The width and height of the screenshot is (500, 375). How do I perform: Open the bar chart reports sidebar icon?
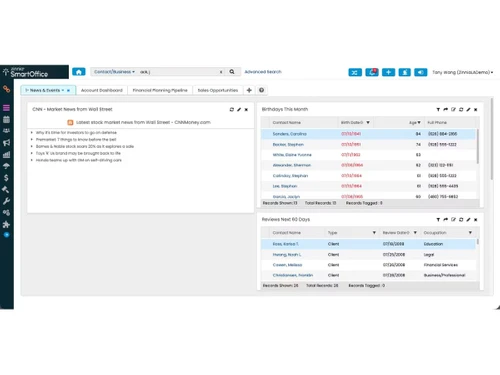click(6, 154)
